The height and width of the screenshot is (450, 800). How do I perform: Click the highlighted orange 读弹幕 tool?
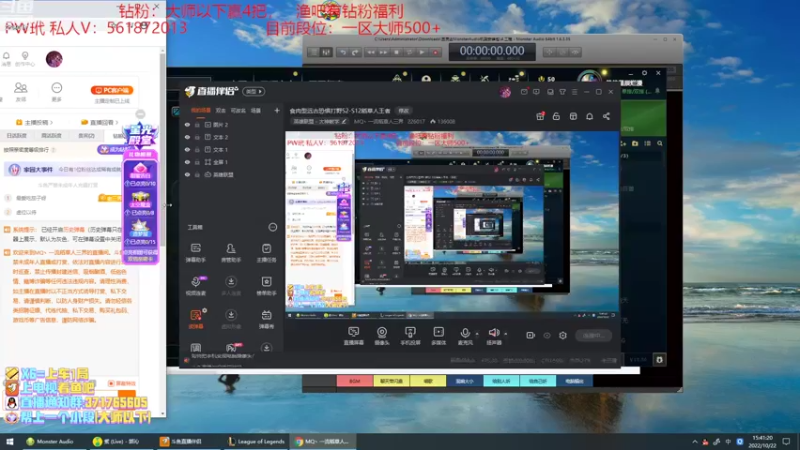point(196,319)
